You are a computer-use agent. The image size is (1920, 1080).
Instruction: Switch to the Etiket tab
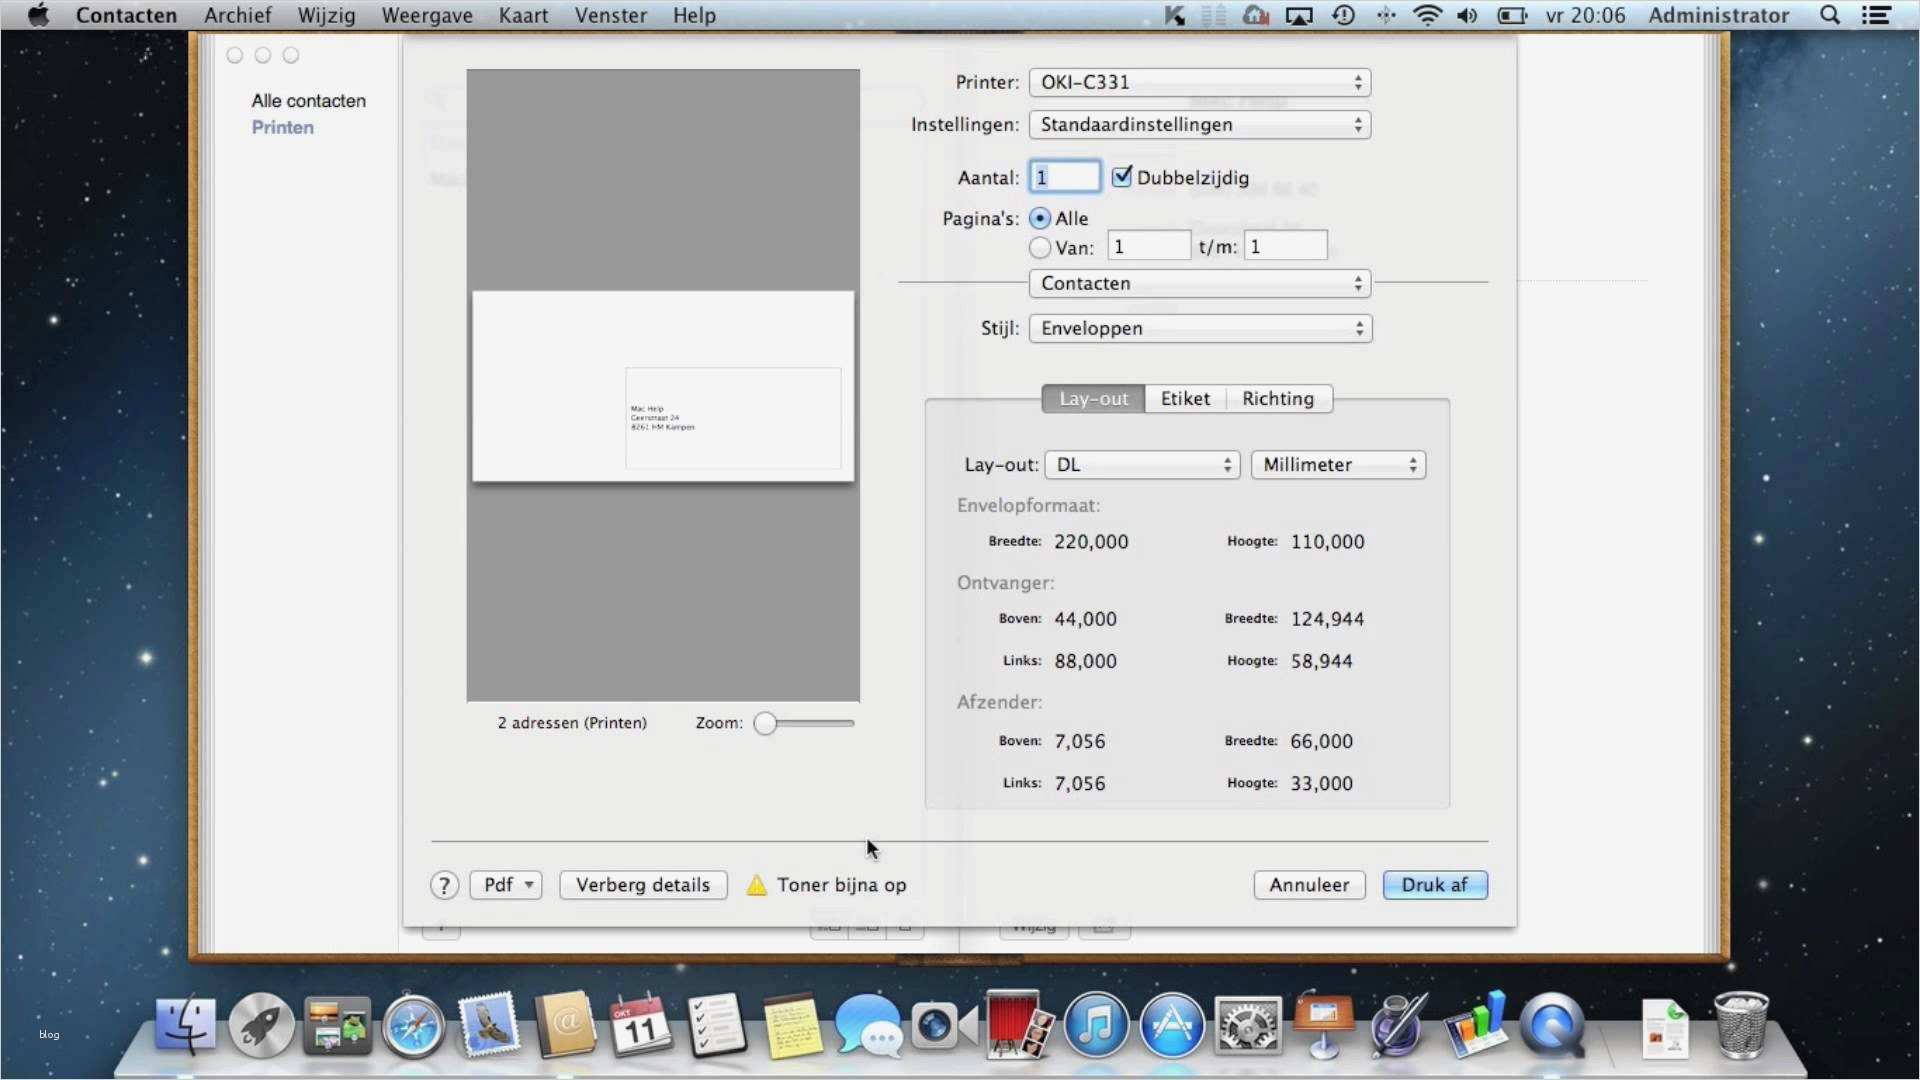(x=1185, y=398)
